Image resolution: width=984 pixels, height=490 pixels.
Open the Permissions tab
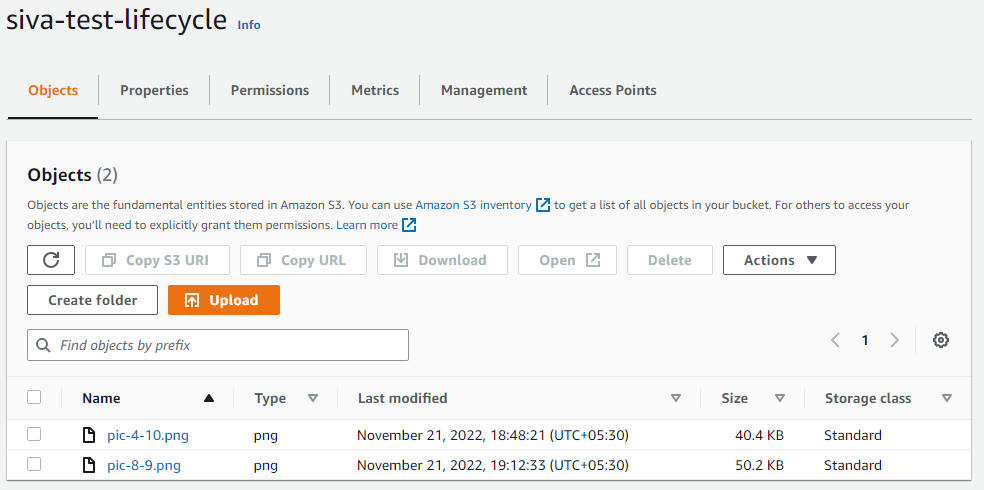click(270, 90)
